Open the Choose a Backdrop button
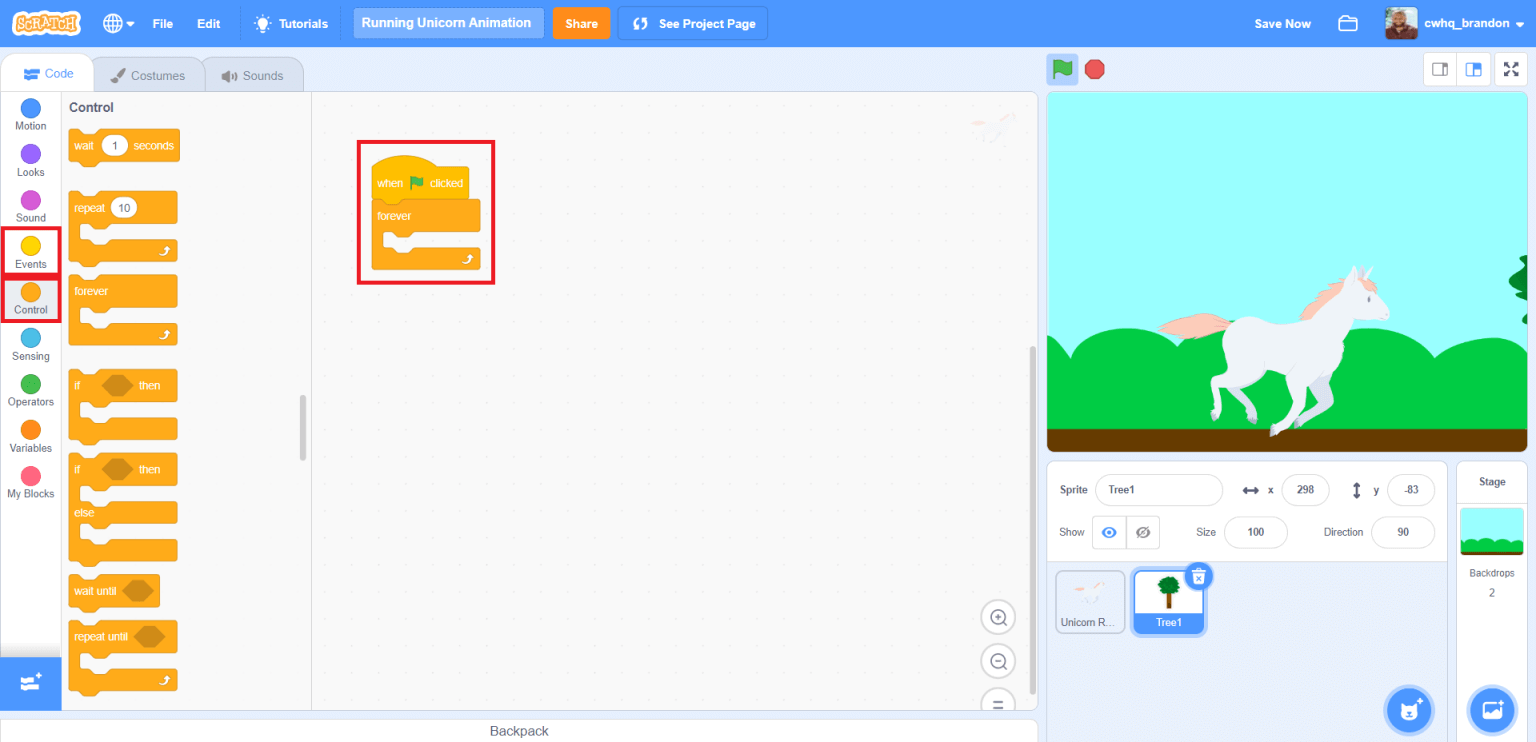The height and width of the screenshot is (742, 1536). tap(1492, 710)
